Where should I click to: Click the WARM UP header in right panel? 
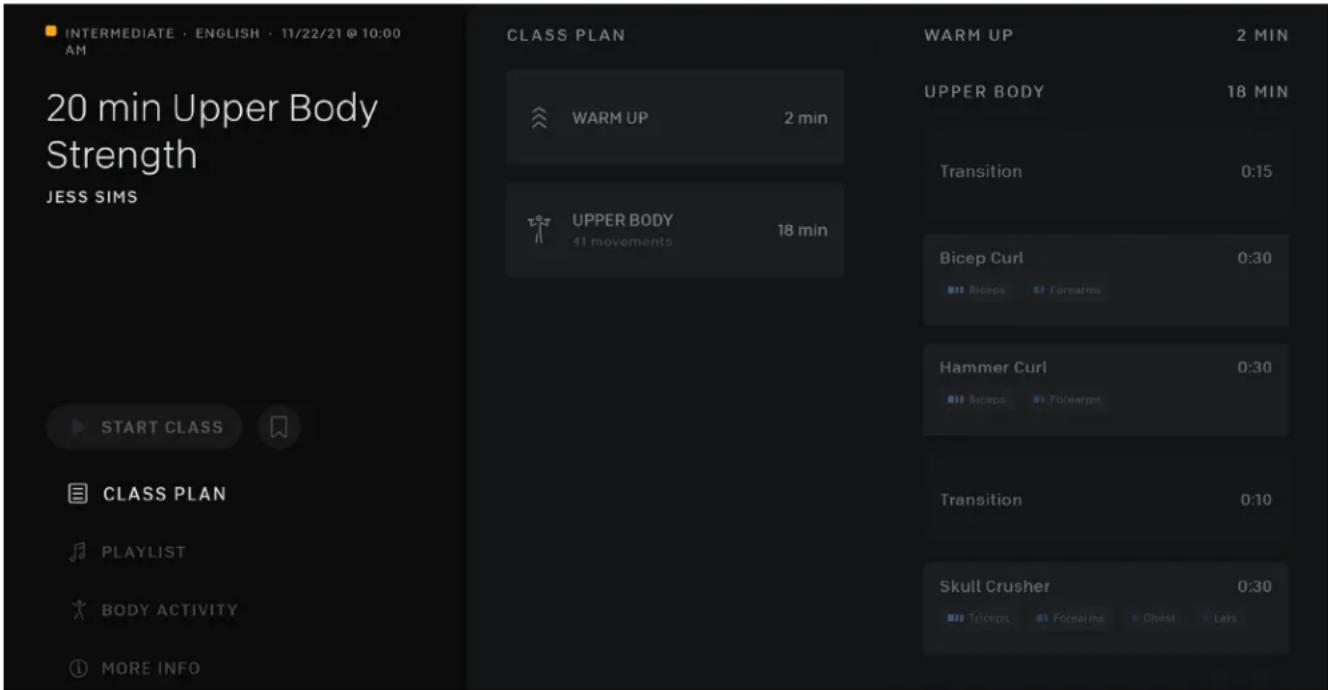[x=968, y=35]
